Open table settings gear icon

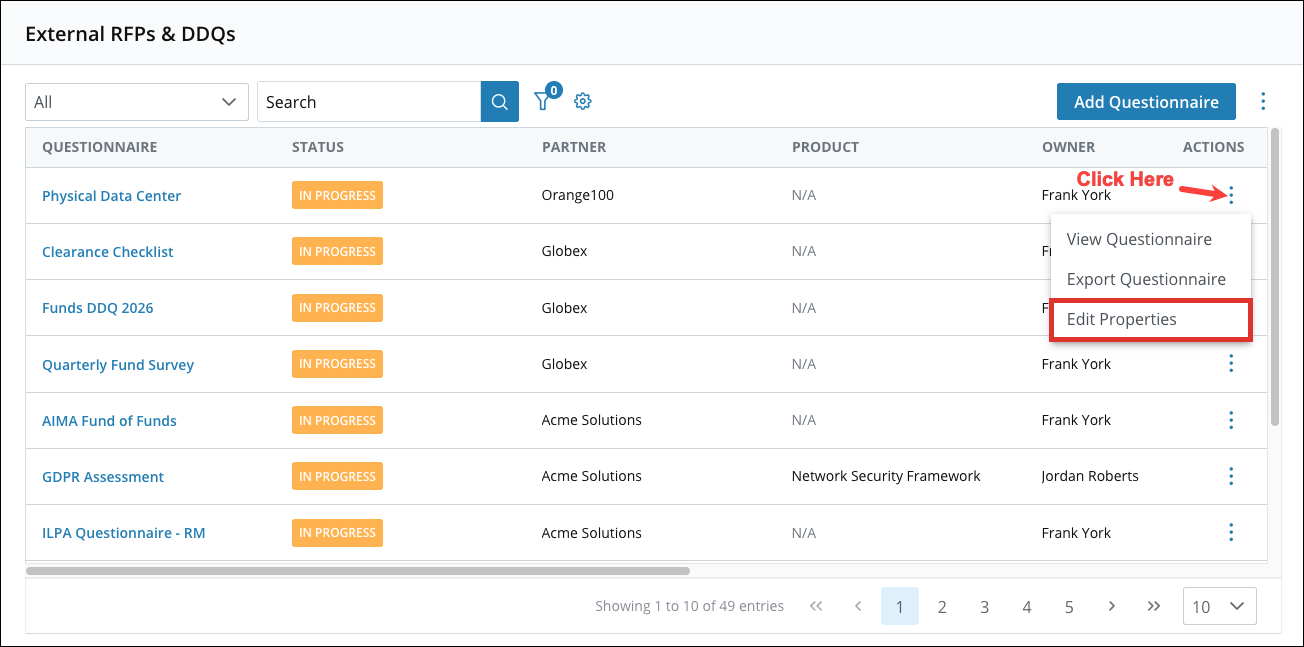[x=583, y=101]
